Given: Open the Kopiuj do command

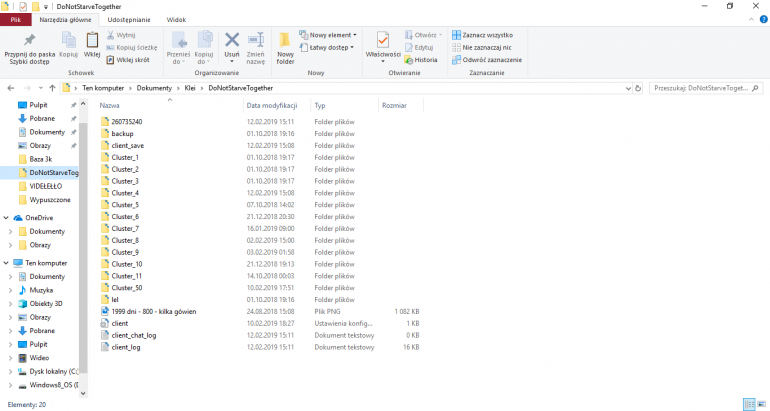Looking at the screenshot, I should [203, 48].
